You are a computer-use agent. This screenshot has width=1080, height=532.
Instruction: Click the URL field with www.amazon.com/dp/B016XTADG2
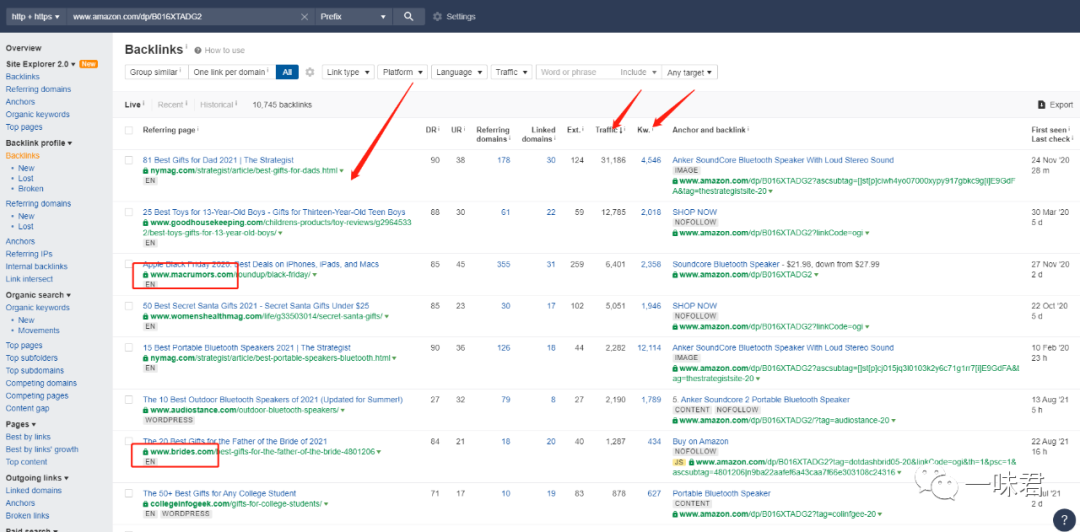point(183,17)
